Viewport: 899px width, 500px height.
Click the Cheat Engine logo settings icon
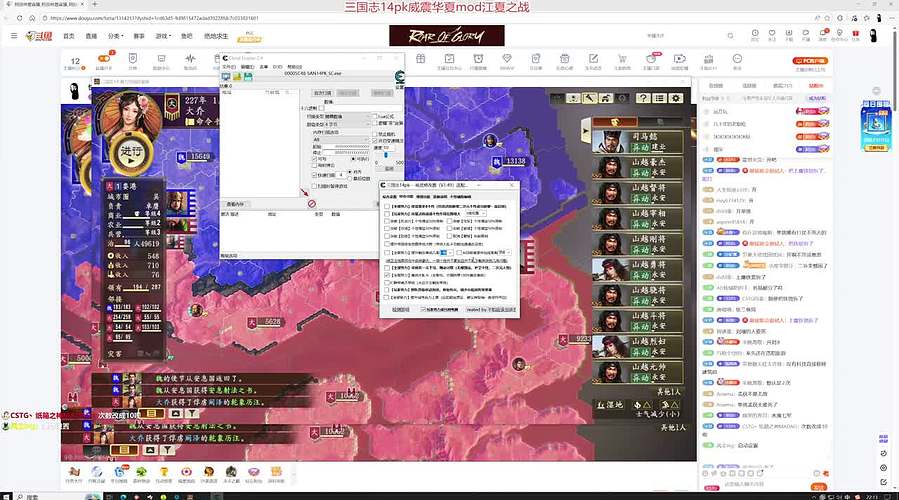[398, 77]
